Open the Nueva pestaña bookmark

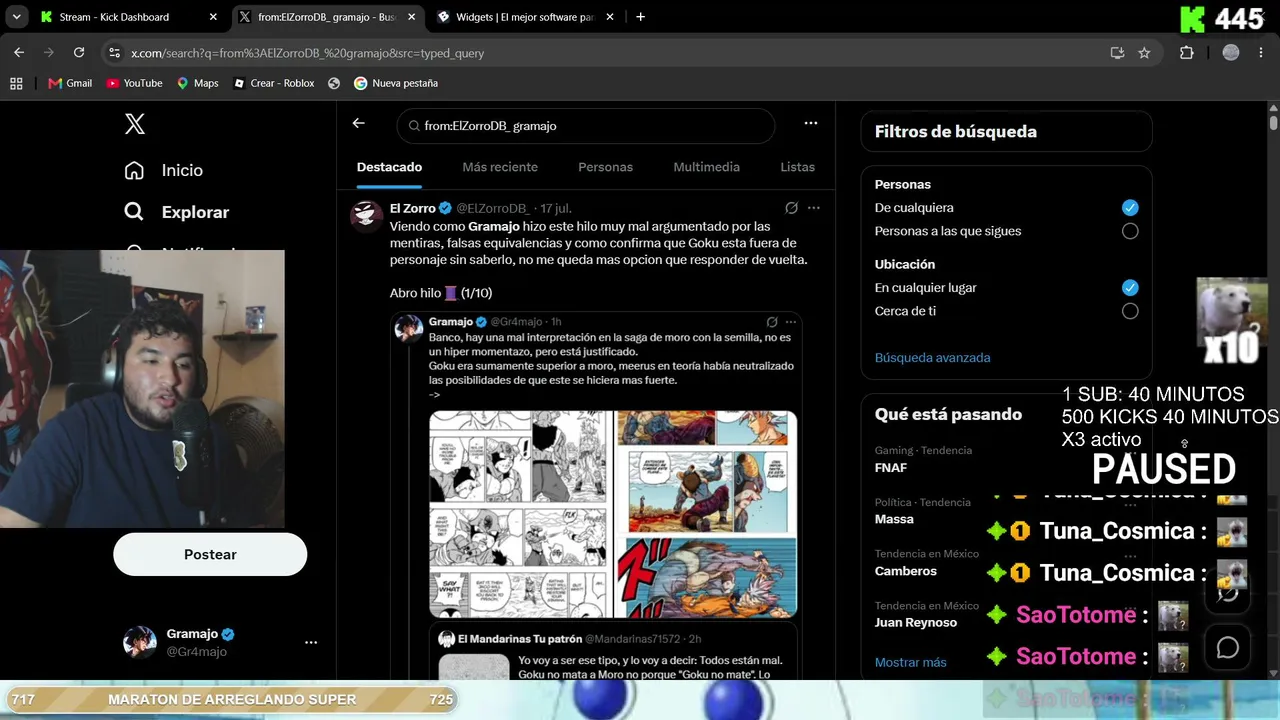[396, 83]
